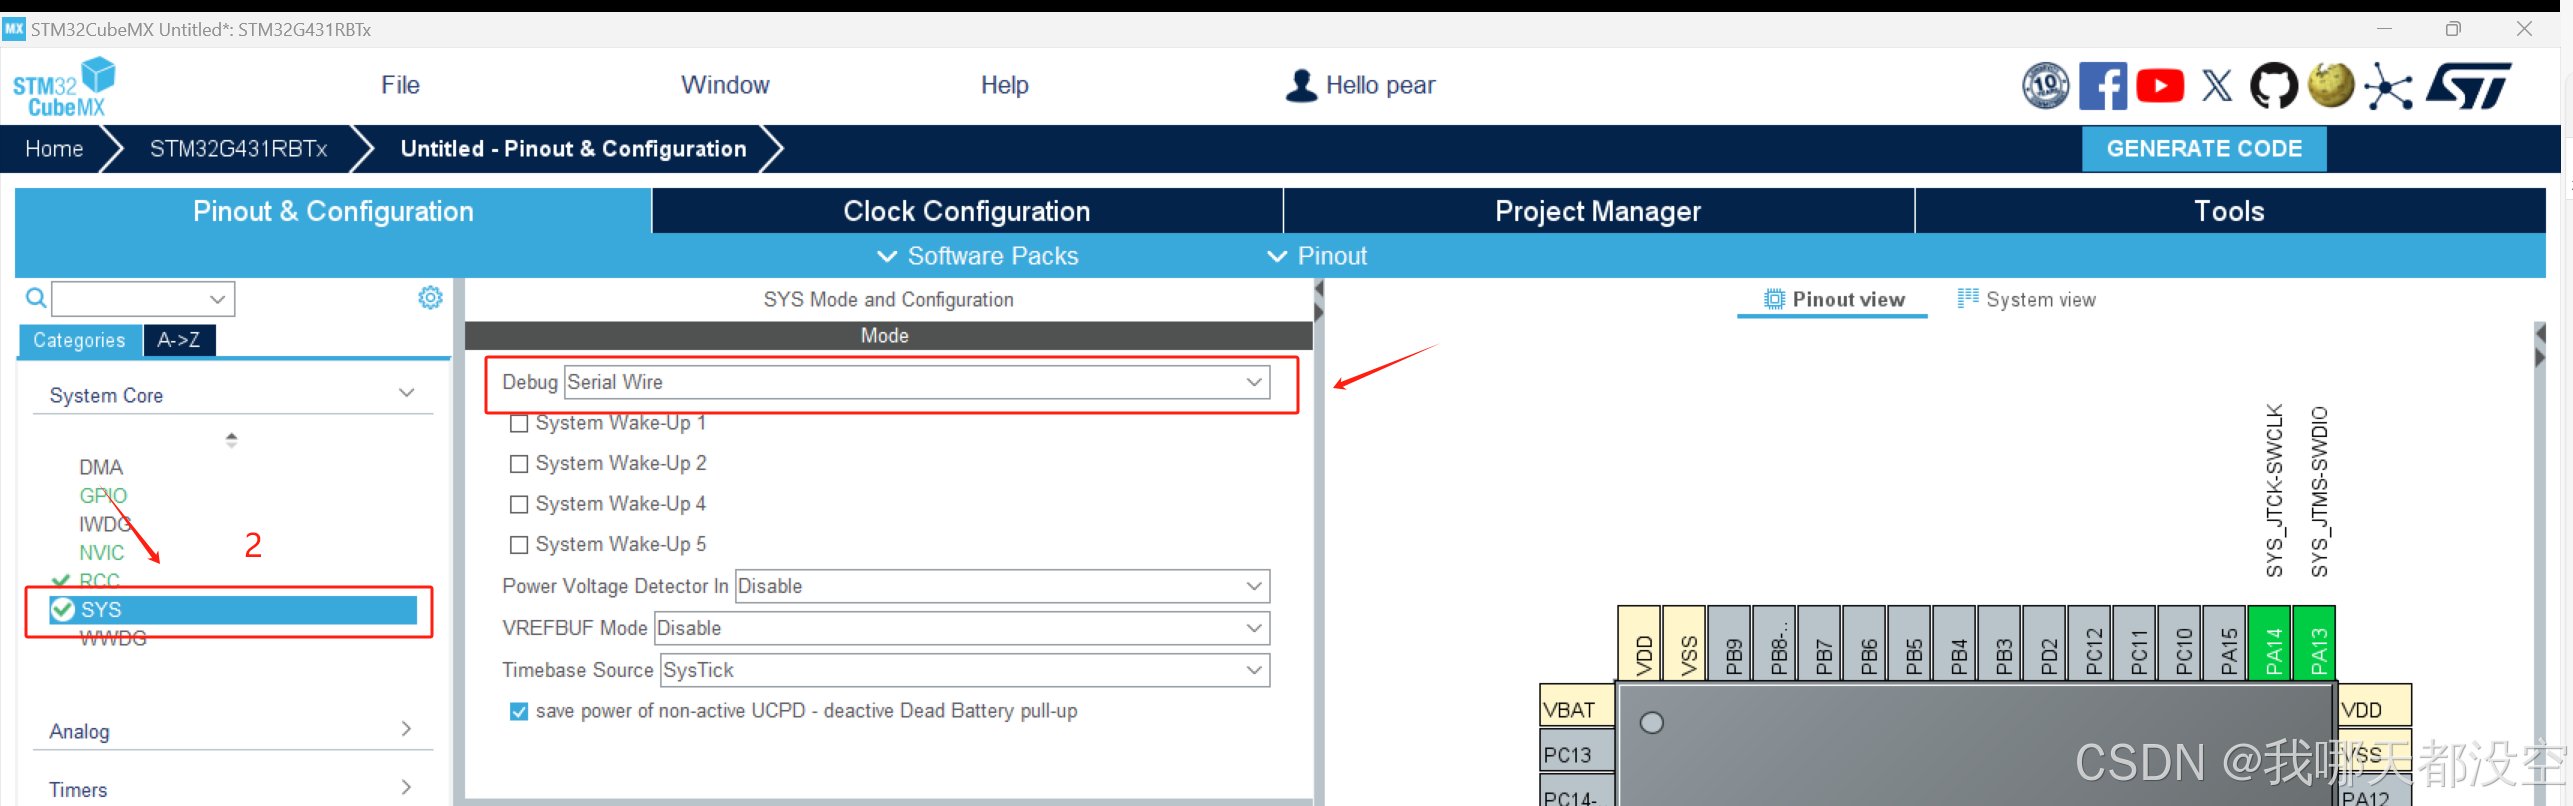Image resolution: width=2573 pixels, height=806 pixels.
Task: Open the Power Voltage Detector In dropdown
Action: 1002,586
